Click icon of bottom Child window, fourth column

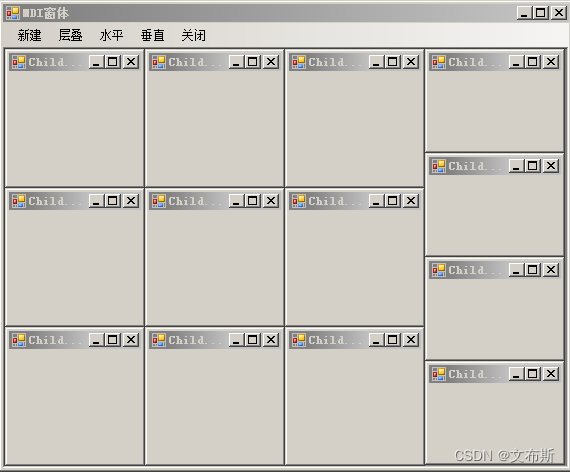click(438, 374)
